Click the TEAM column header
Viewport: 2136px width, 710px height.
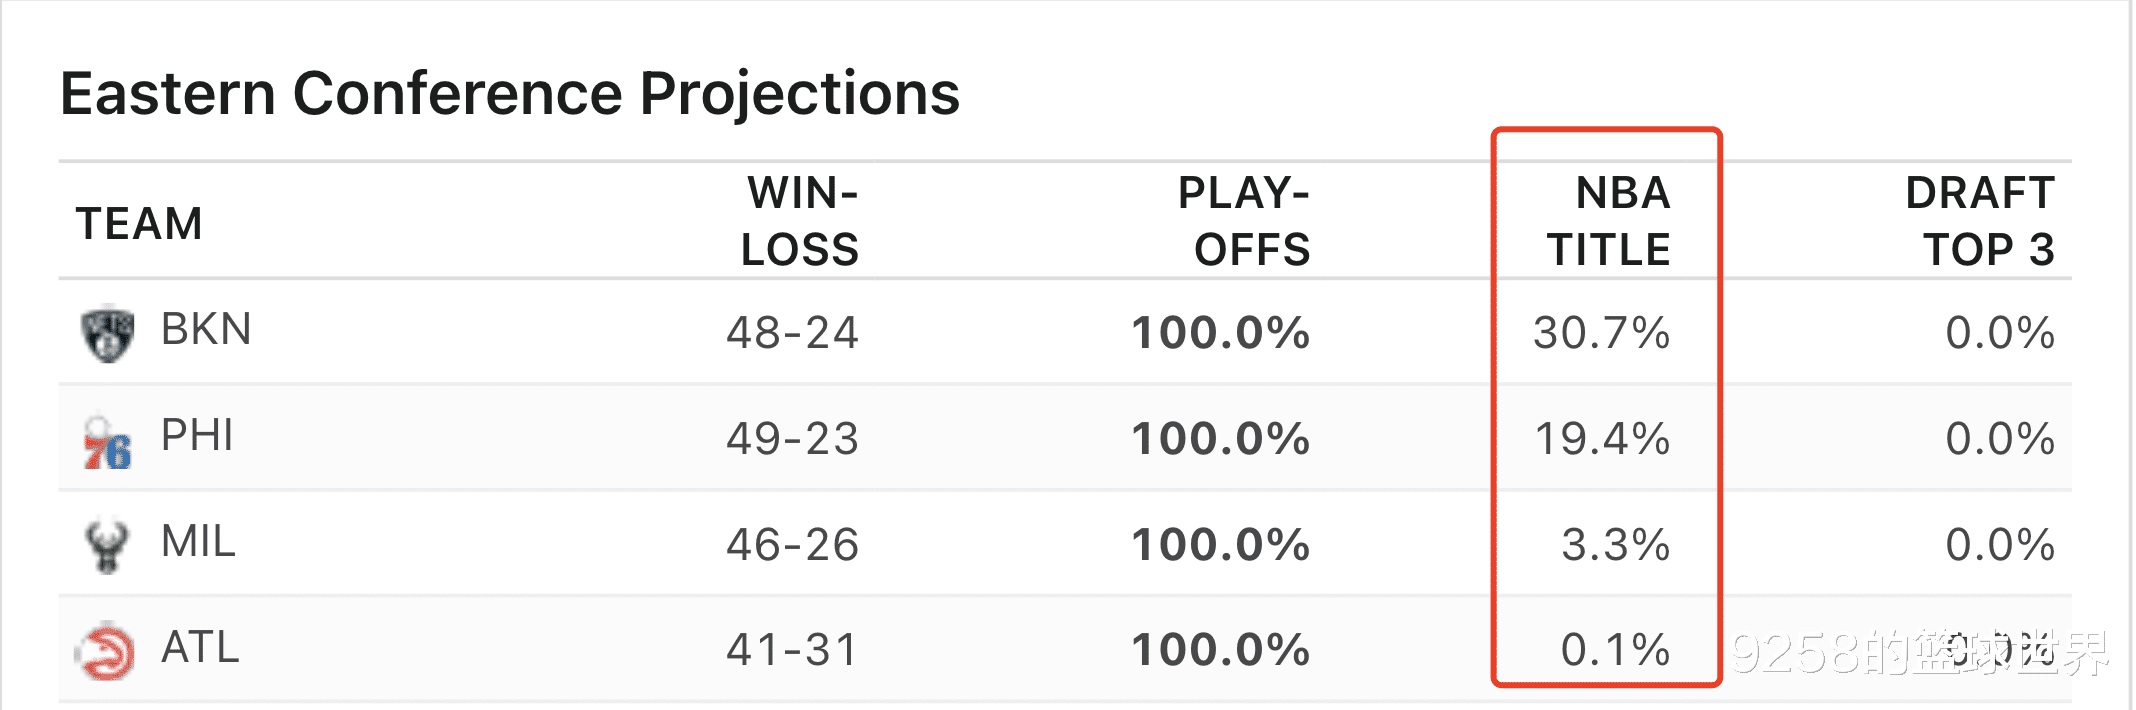point(139,224)
